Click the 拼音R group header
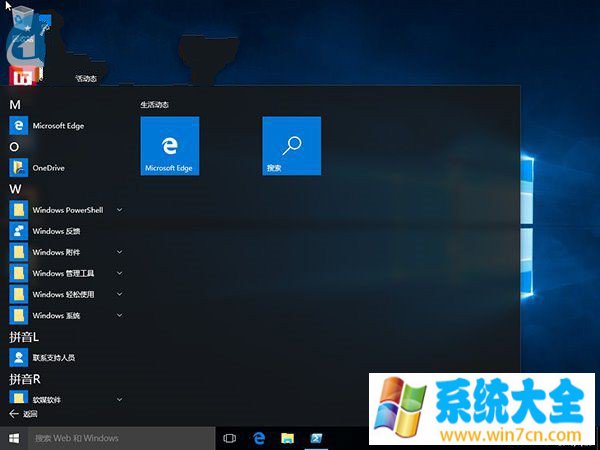The height and width of the screenshot is (450, 600). point(24,379)
